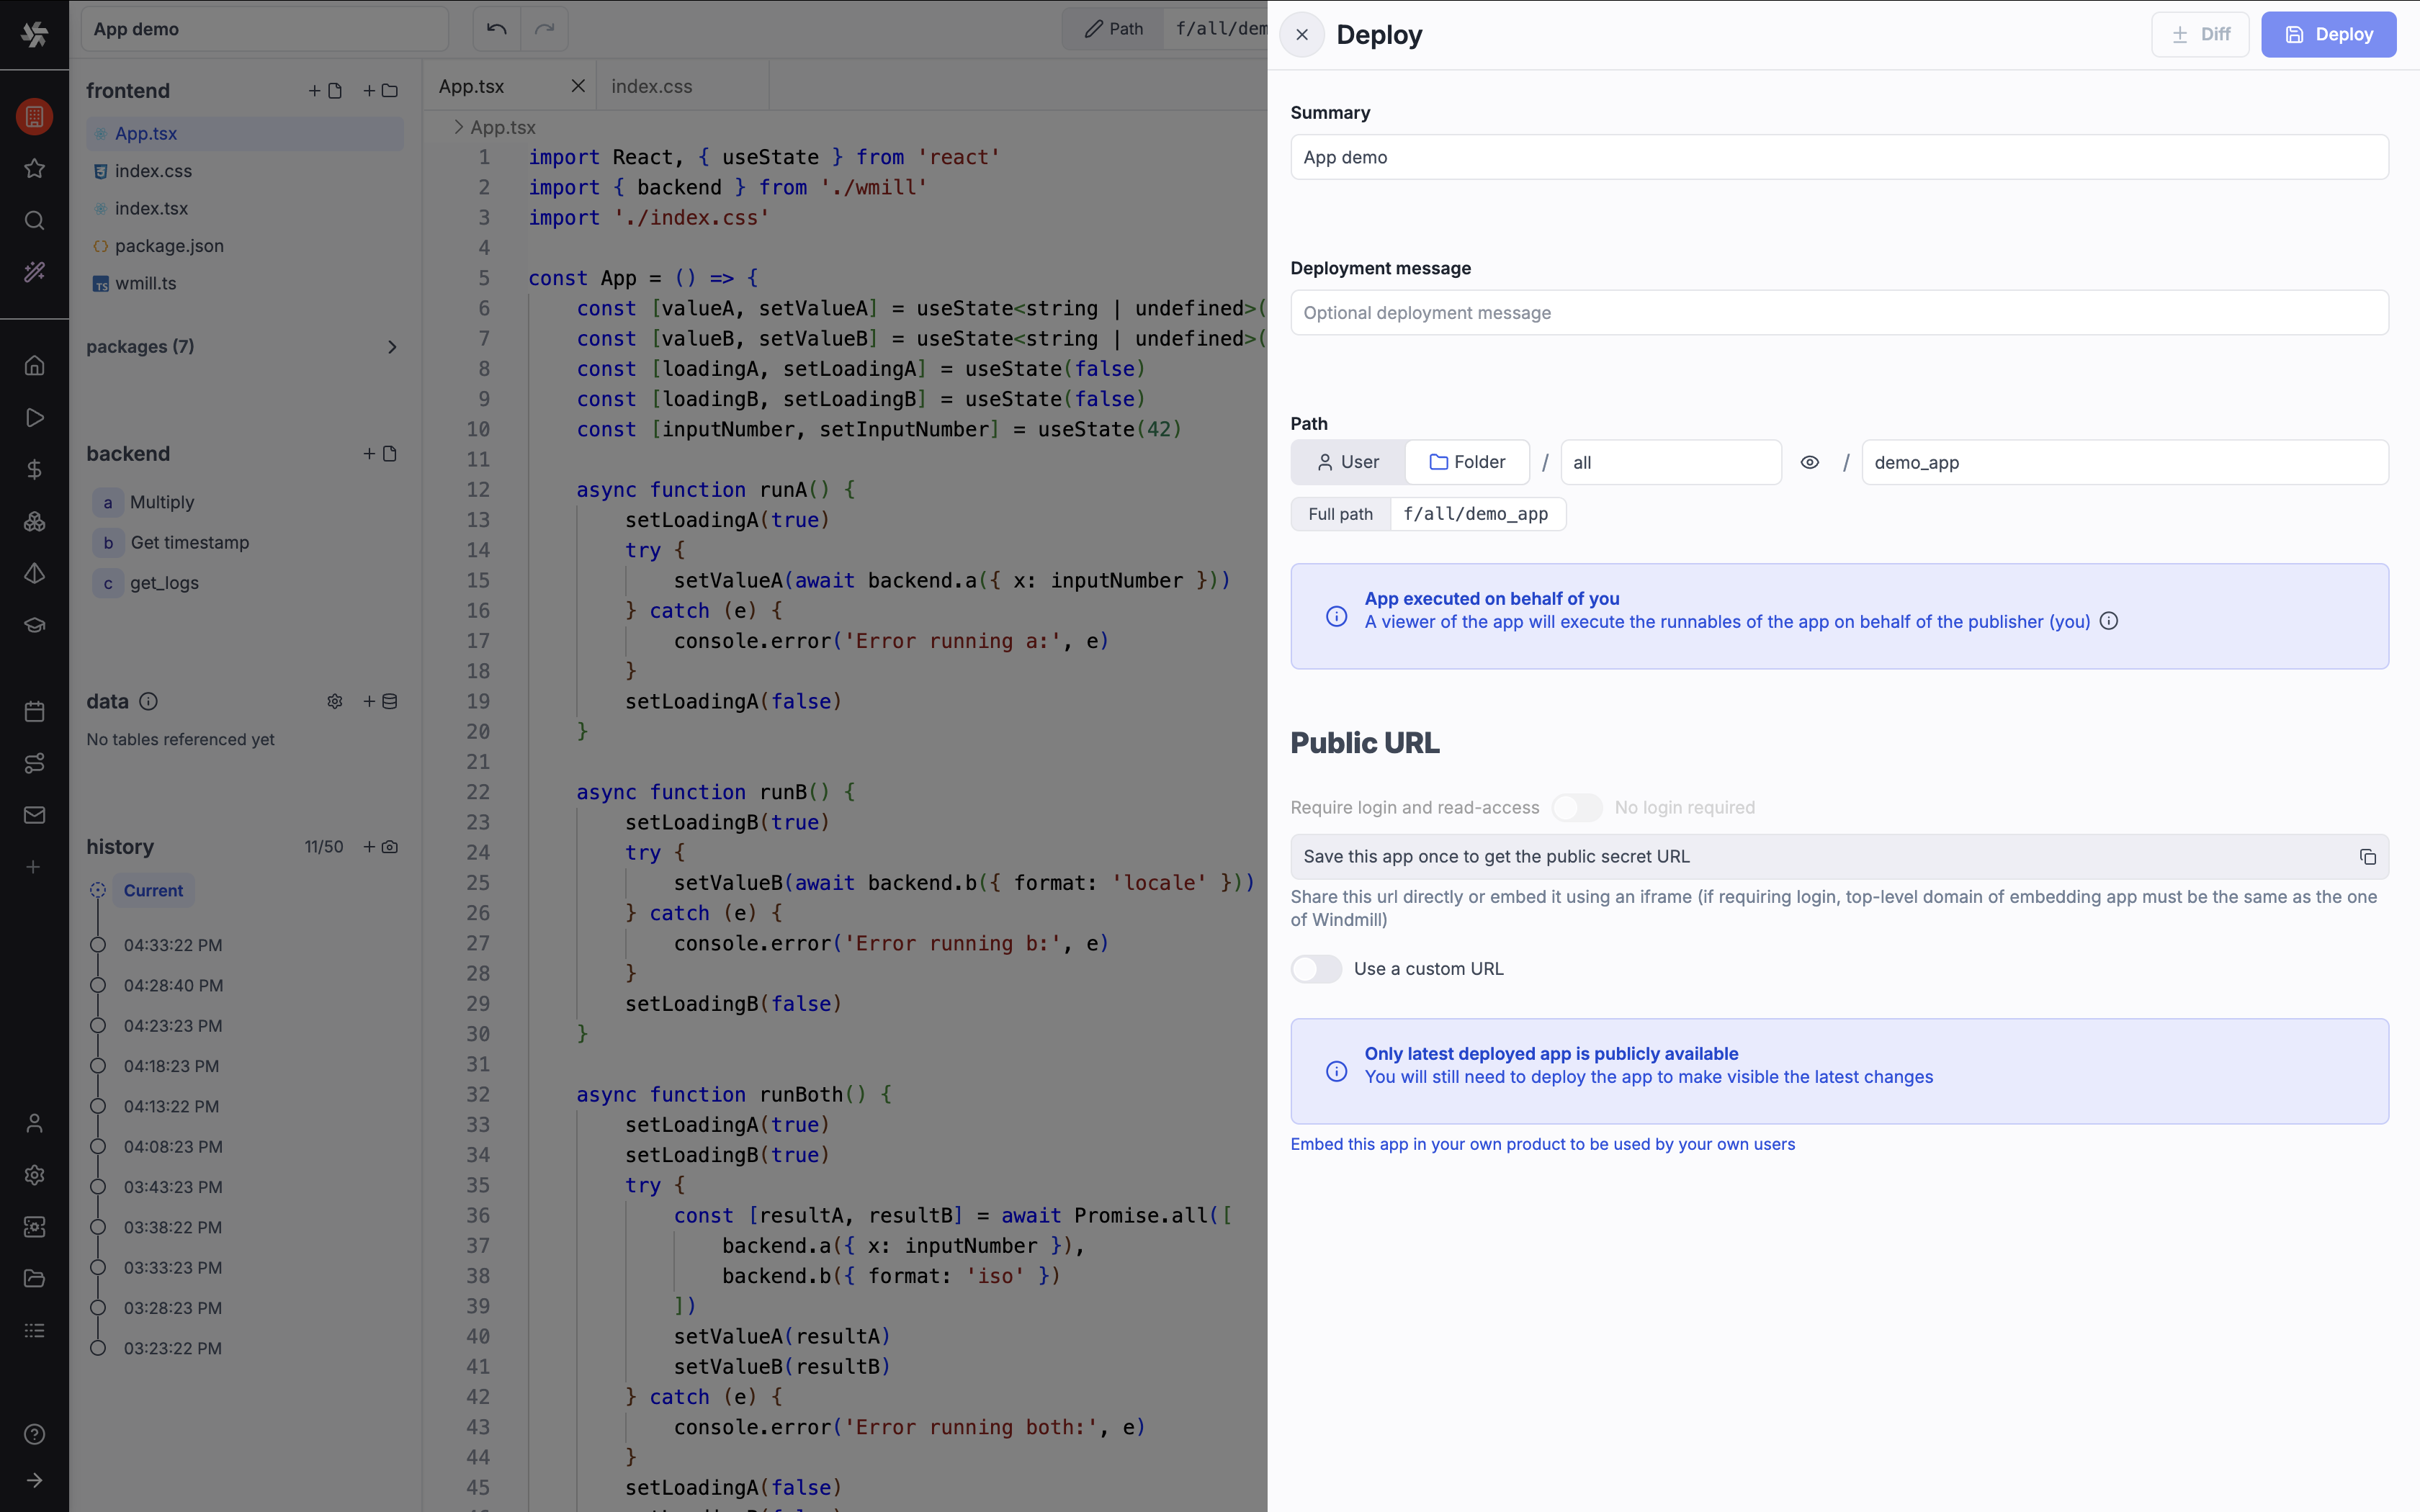Add new frontend file icon
The image size is (2420, 1512).
[325, 91]
